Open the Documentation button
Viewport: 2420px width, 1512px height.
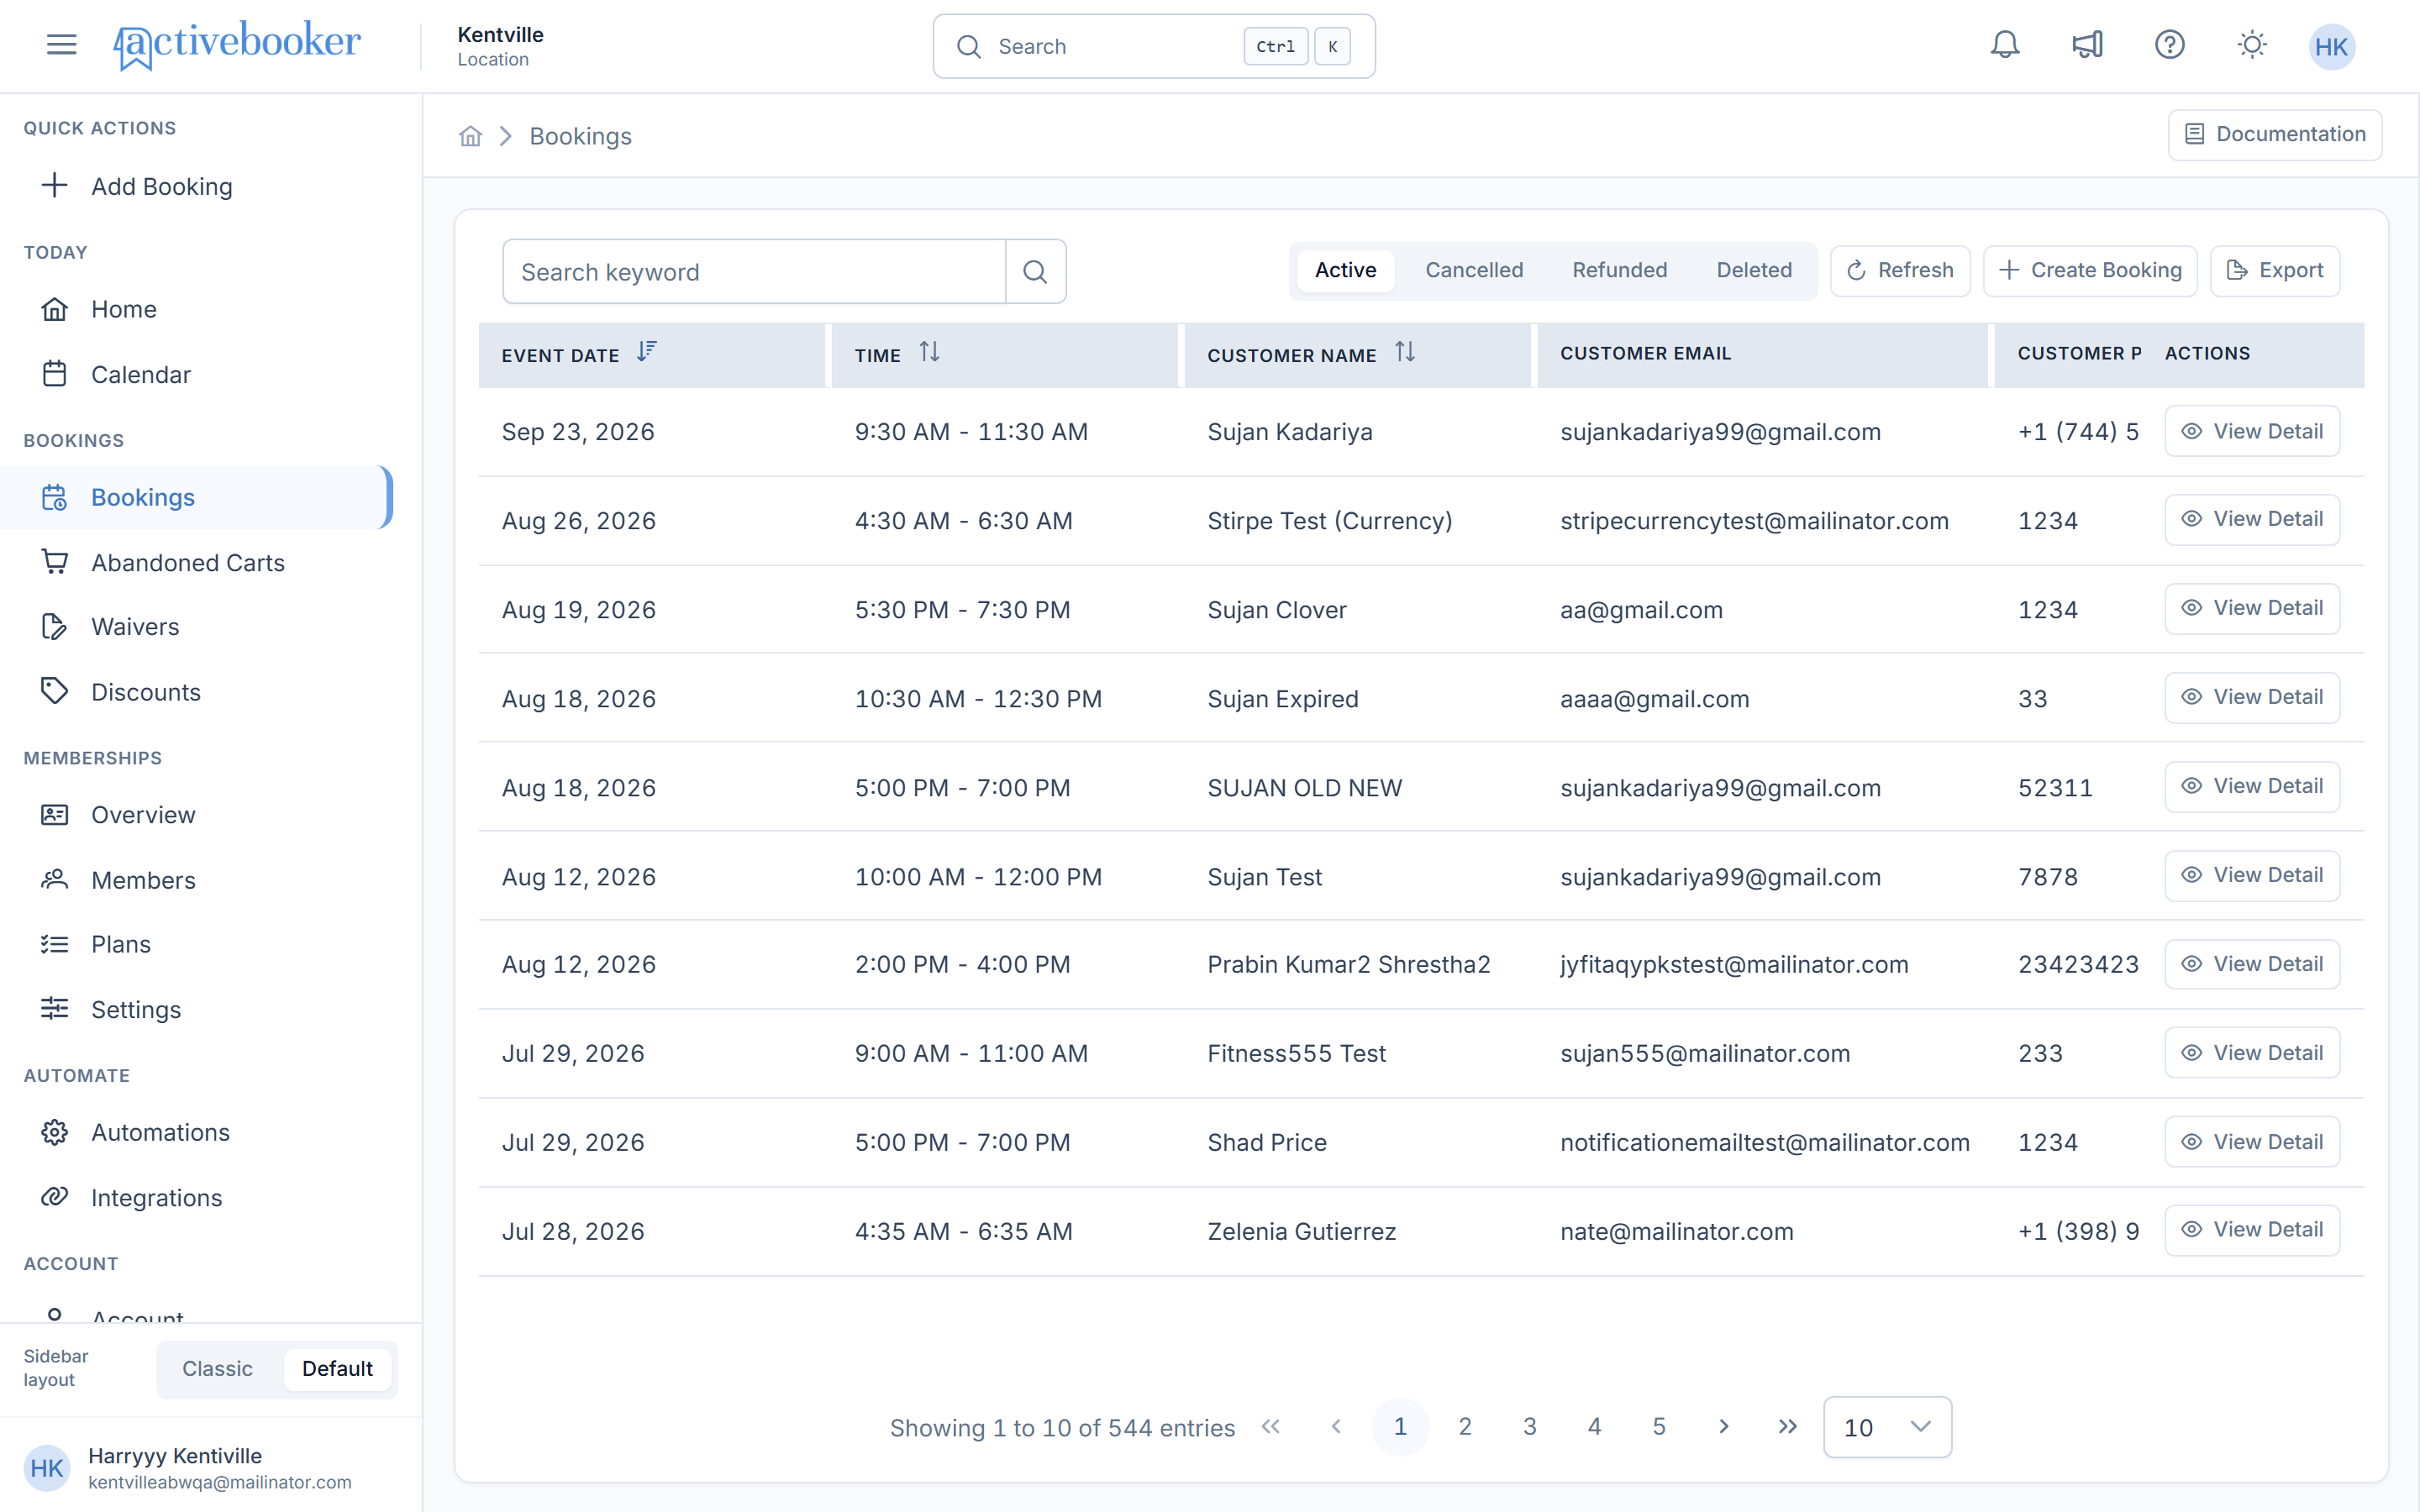coord(2275,134)
